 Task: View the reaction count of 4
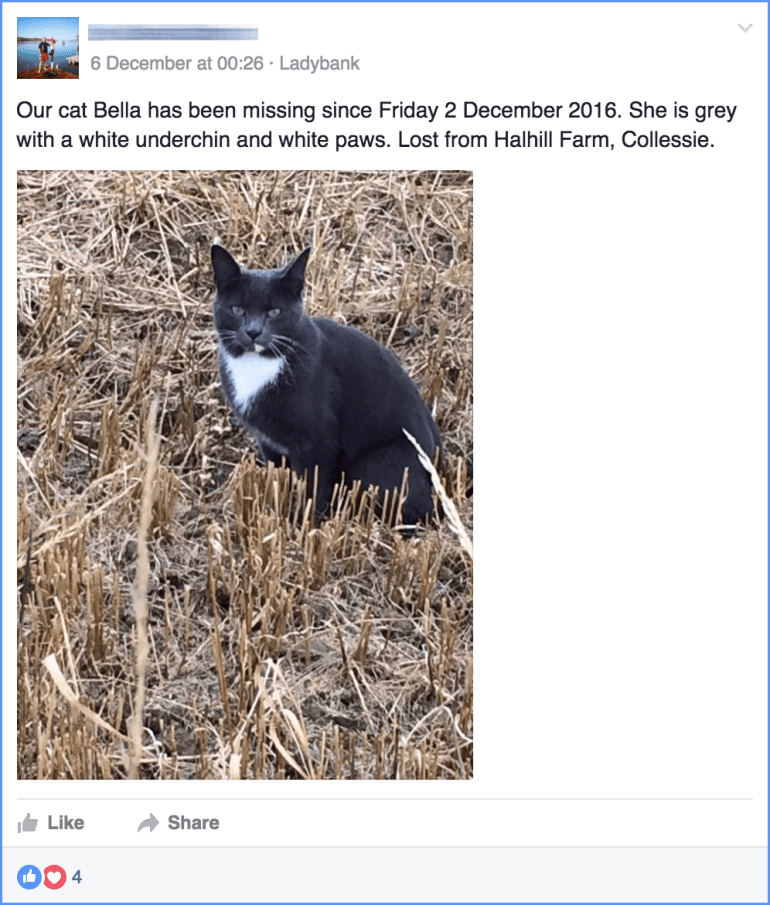pos(77,877)
